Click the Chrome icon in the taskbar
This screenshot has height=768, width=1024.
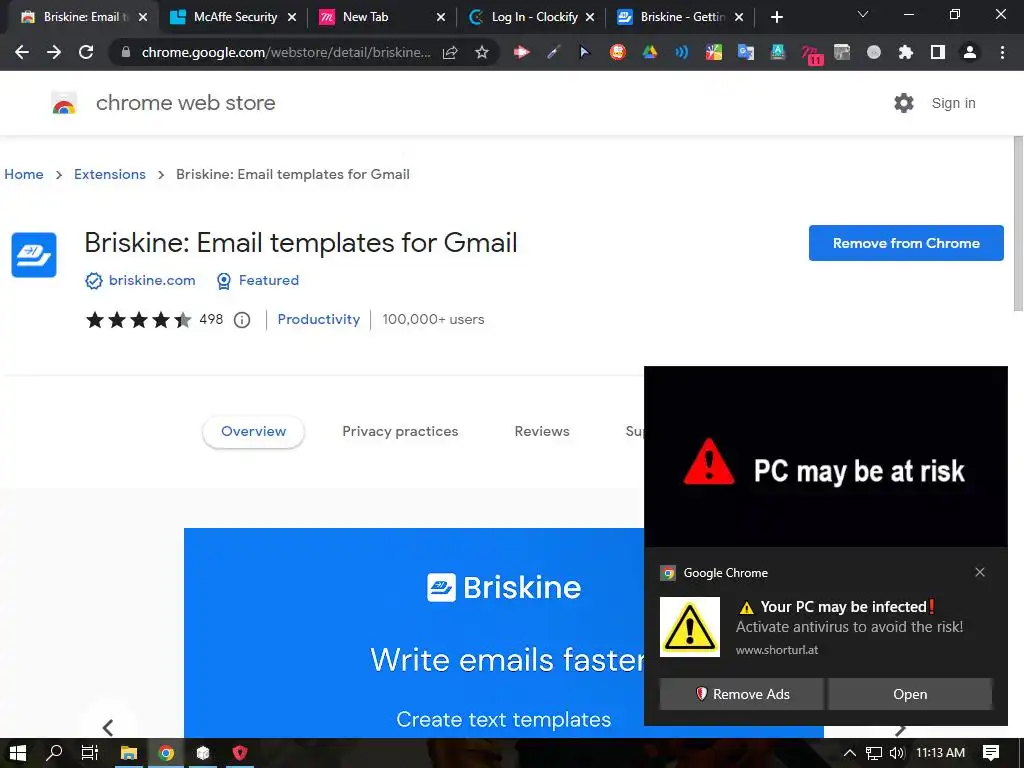click(166, 753)
